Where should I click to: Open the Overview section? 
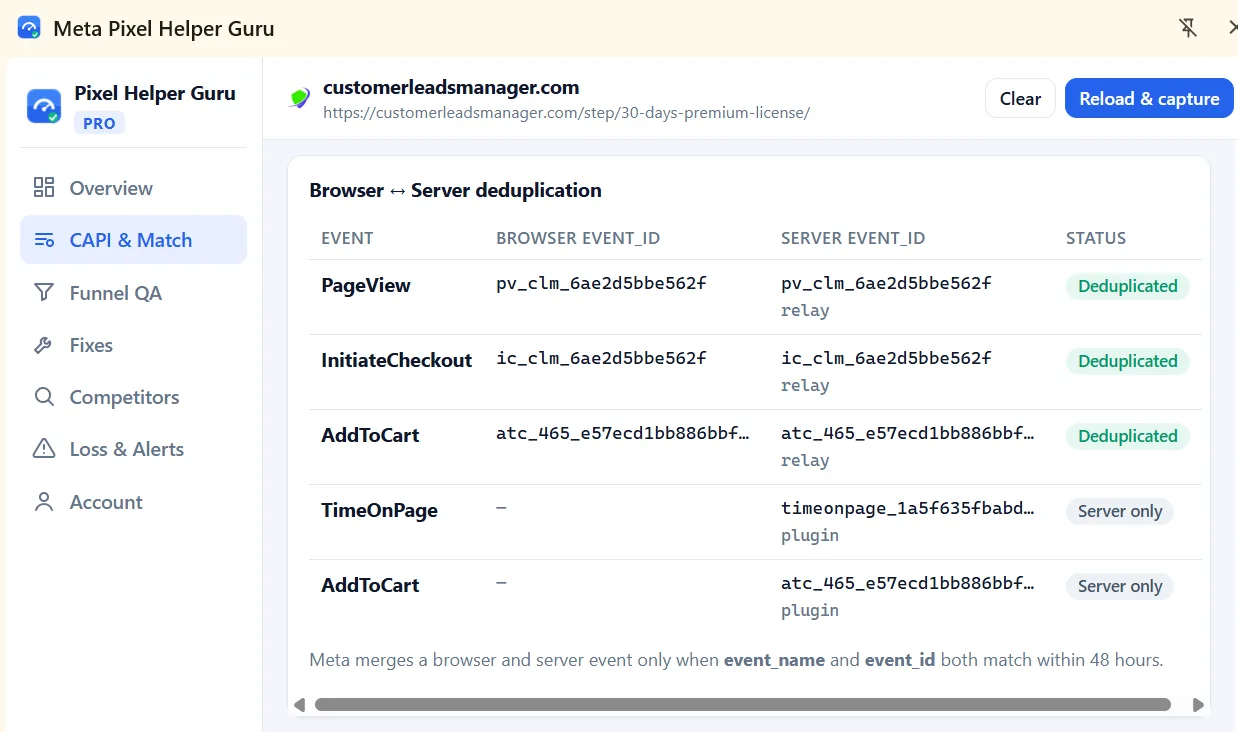click(133, 188)
